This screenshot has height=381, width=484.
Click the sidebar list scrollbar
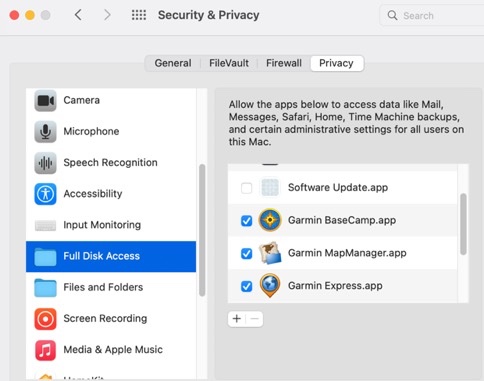[x=202, y=230]
